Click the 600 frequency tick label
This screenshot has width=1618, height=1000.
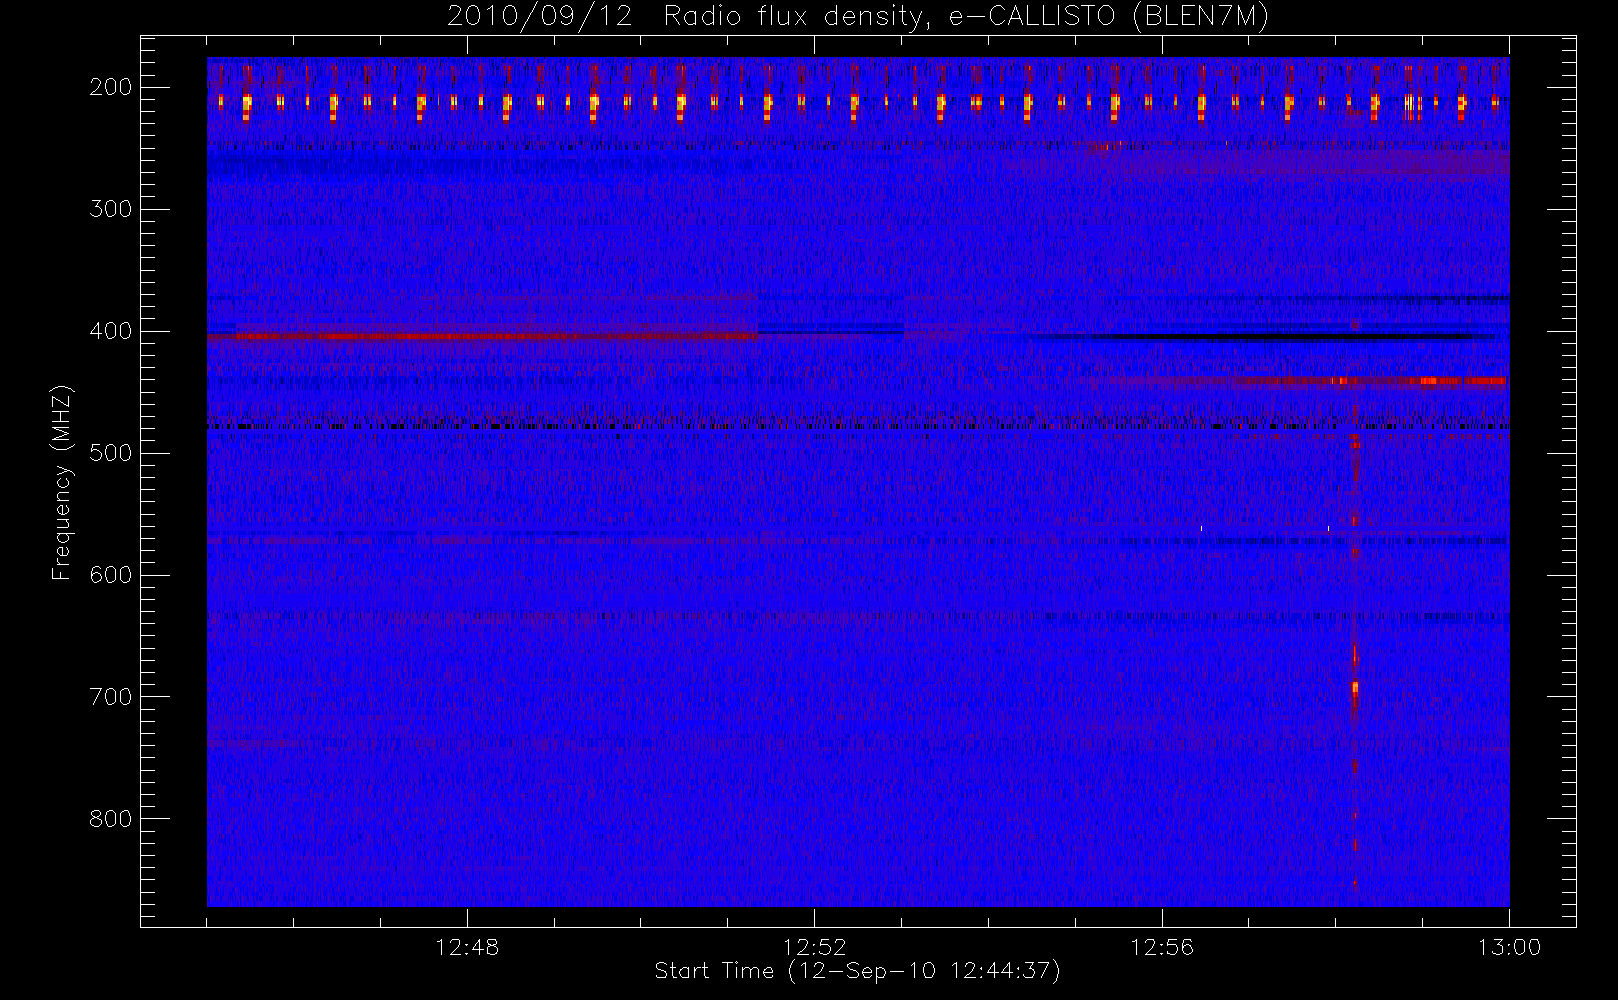point(110,575)
